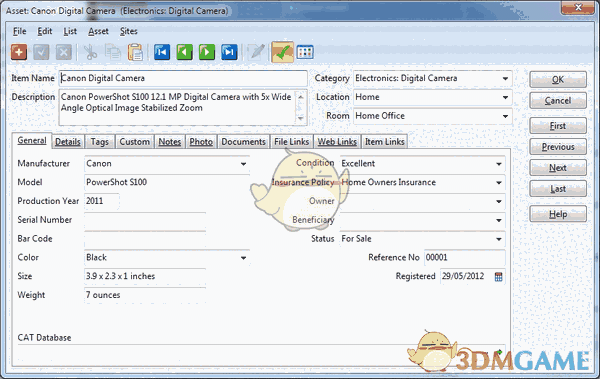Image resolution: width=600 pixels, height=379 pixels.
Task: Expand the Location dropdown
Action: pyautogui.click(x=505, y=97)
